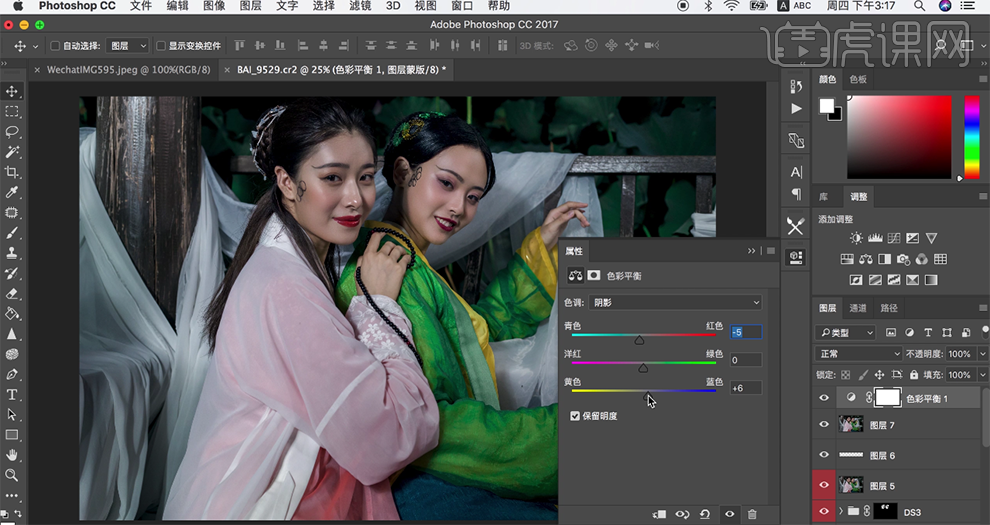Delete adjustment with trash icon

point(752,514)
